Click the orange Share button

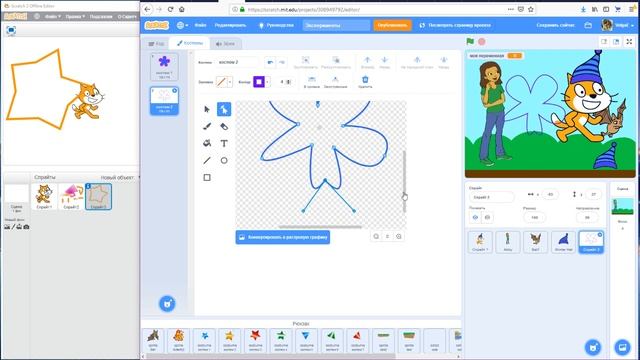pyautogui.click(x=392, y=25)
